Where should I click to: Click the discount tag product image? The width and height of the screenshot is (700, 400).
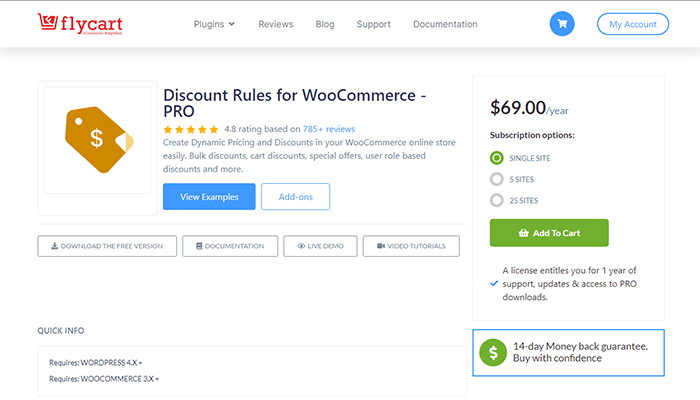click(99, 139)
